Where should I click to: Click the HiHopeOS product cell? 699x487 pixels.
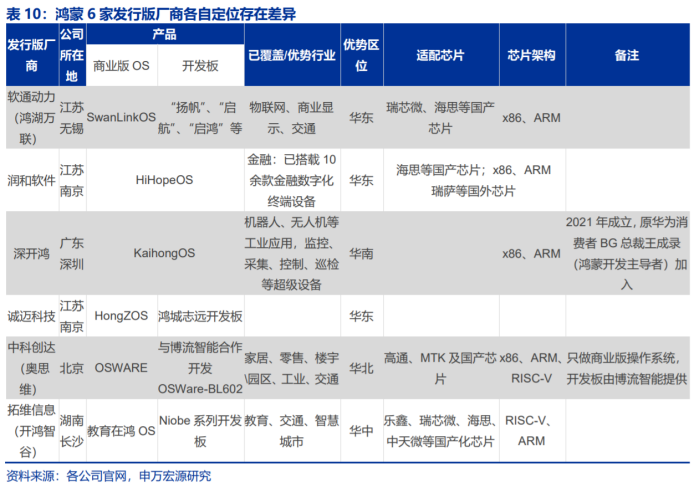(x=164, y=180)
